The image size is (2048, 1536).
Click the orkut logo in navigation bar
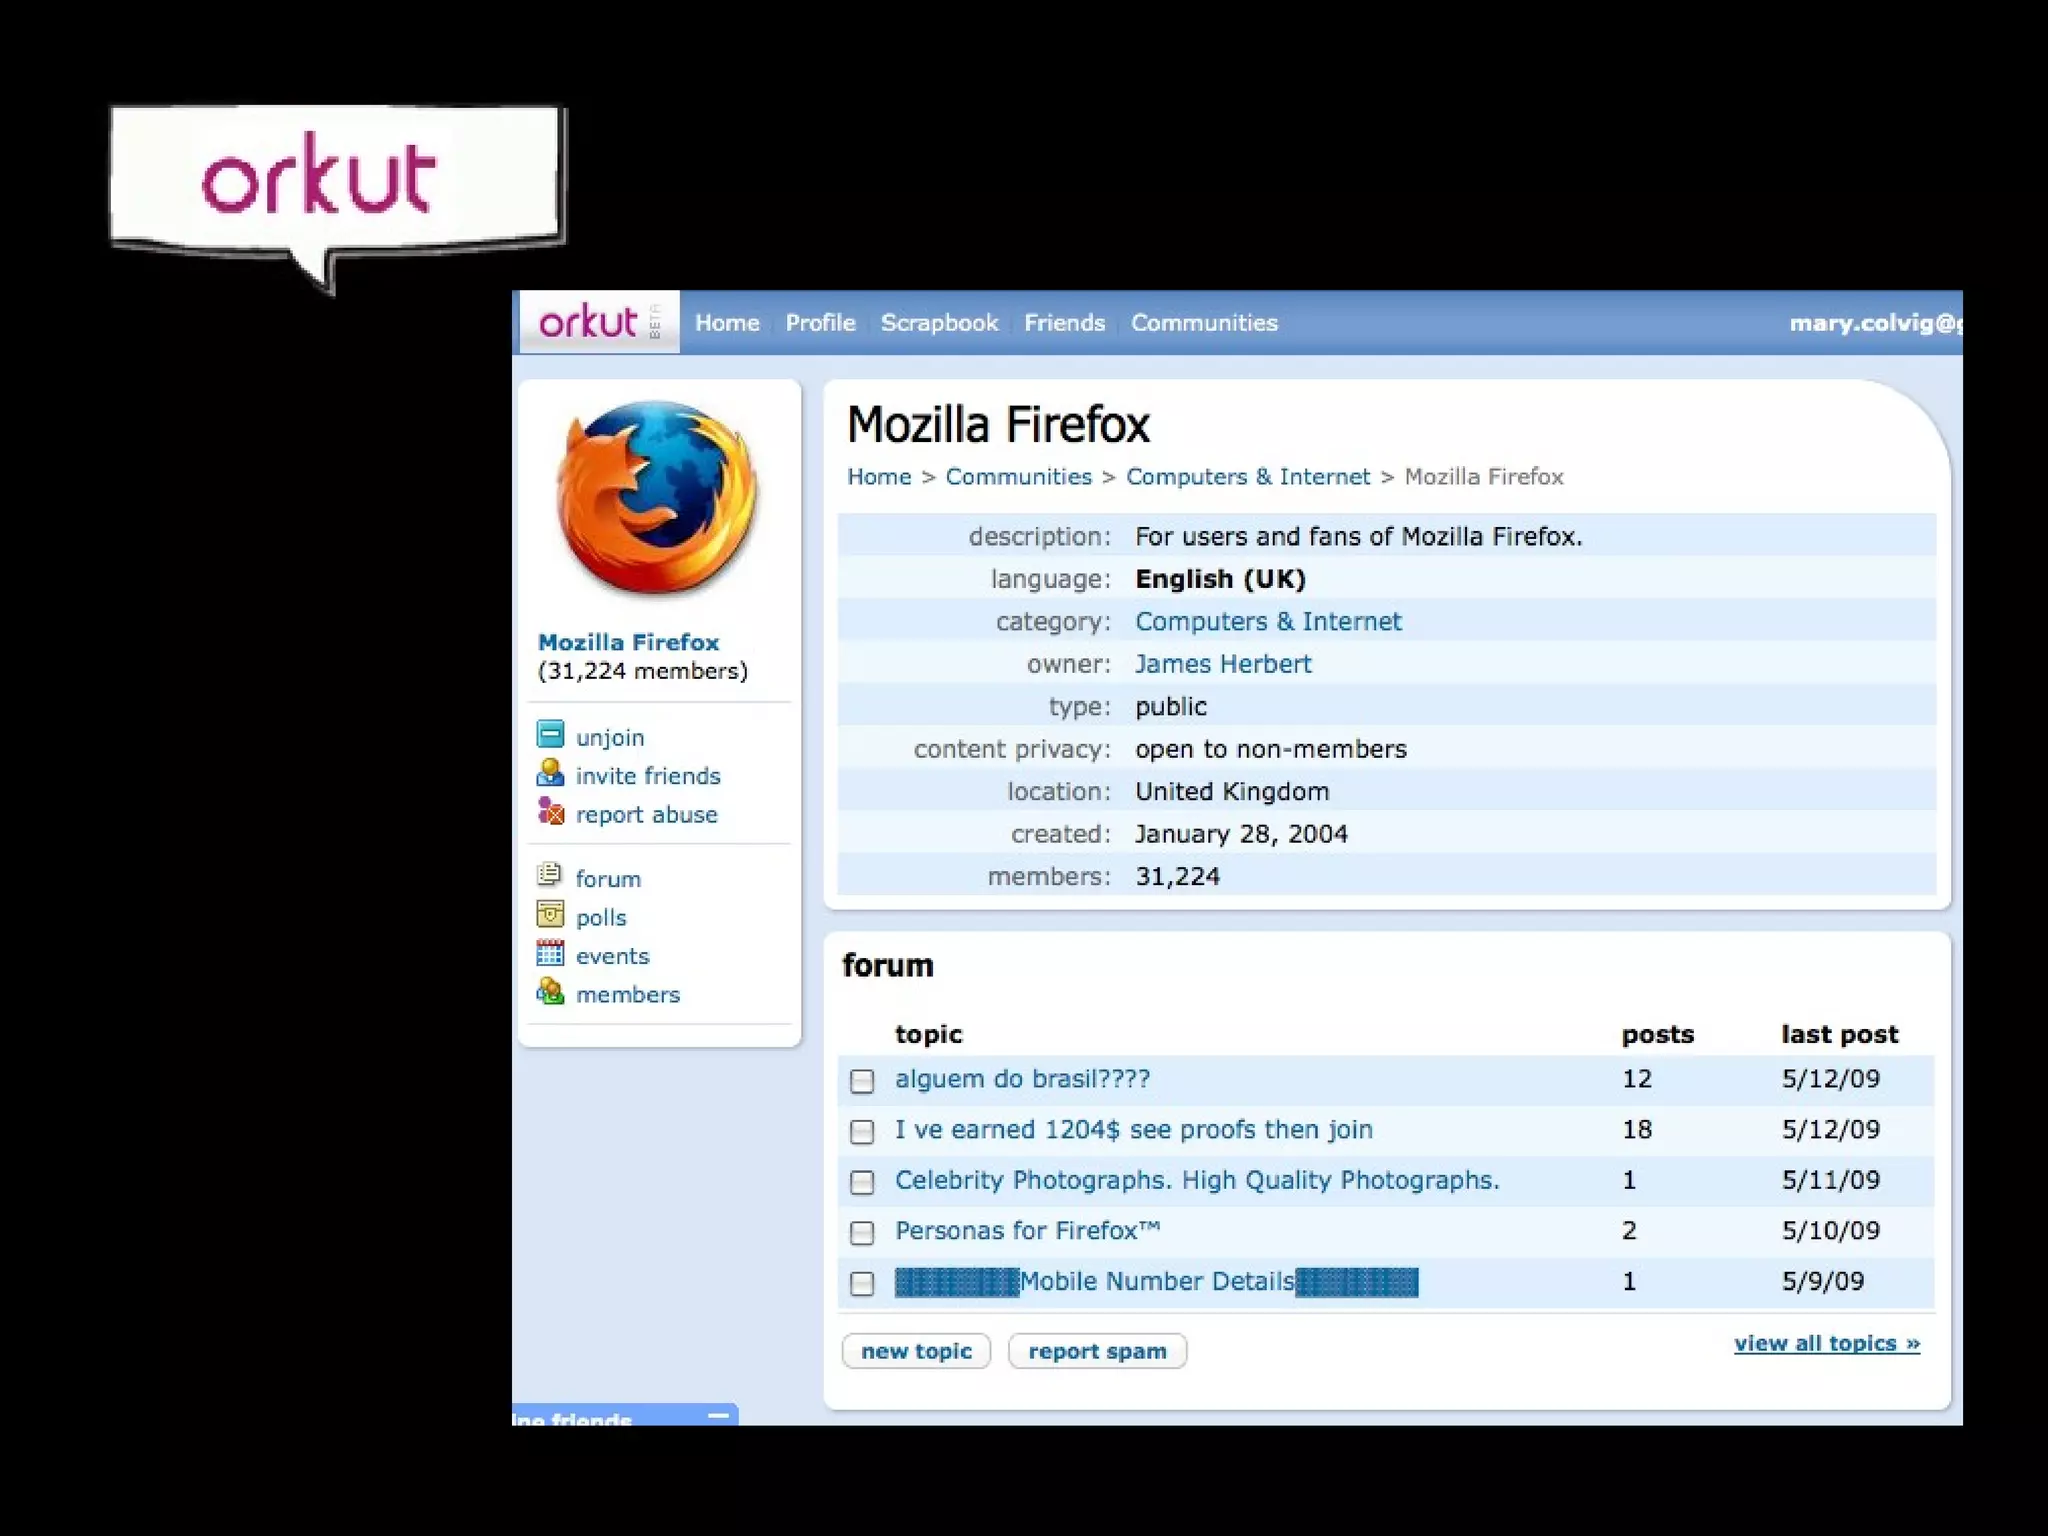point(588,322)
